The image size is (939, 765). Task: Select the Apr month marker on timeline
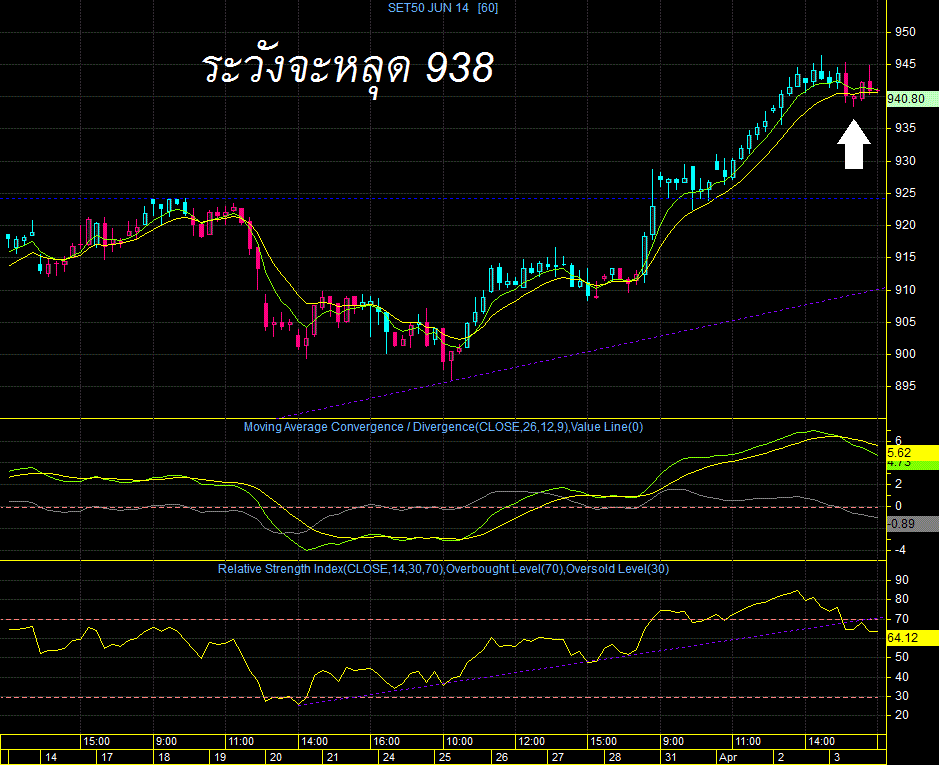coord(728,757)
